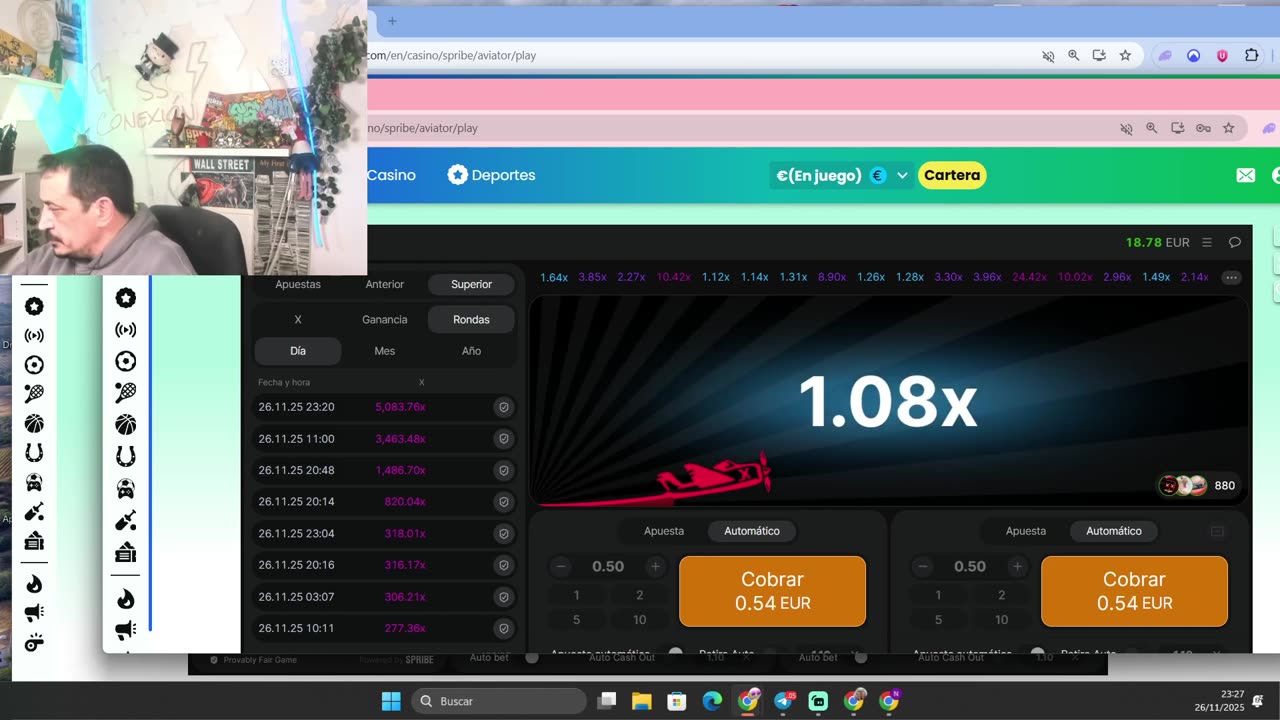Click the left bet amount field showing 0.50
The height and width of the screenshot is (720, 1280).
[608, 567]
